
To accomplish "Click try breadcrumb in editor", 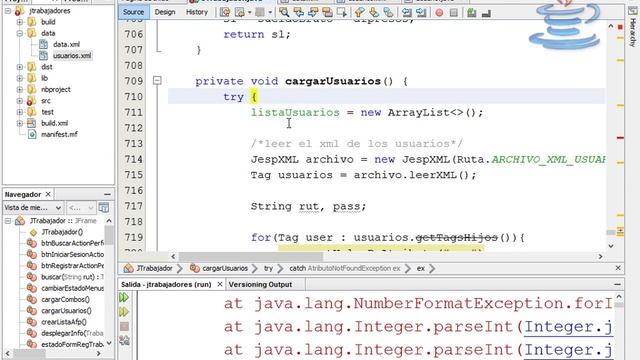I will coord(268,269).
